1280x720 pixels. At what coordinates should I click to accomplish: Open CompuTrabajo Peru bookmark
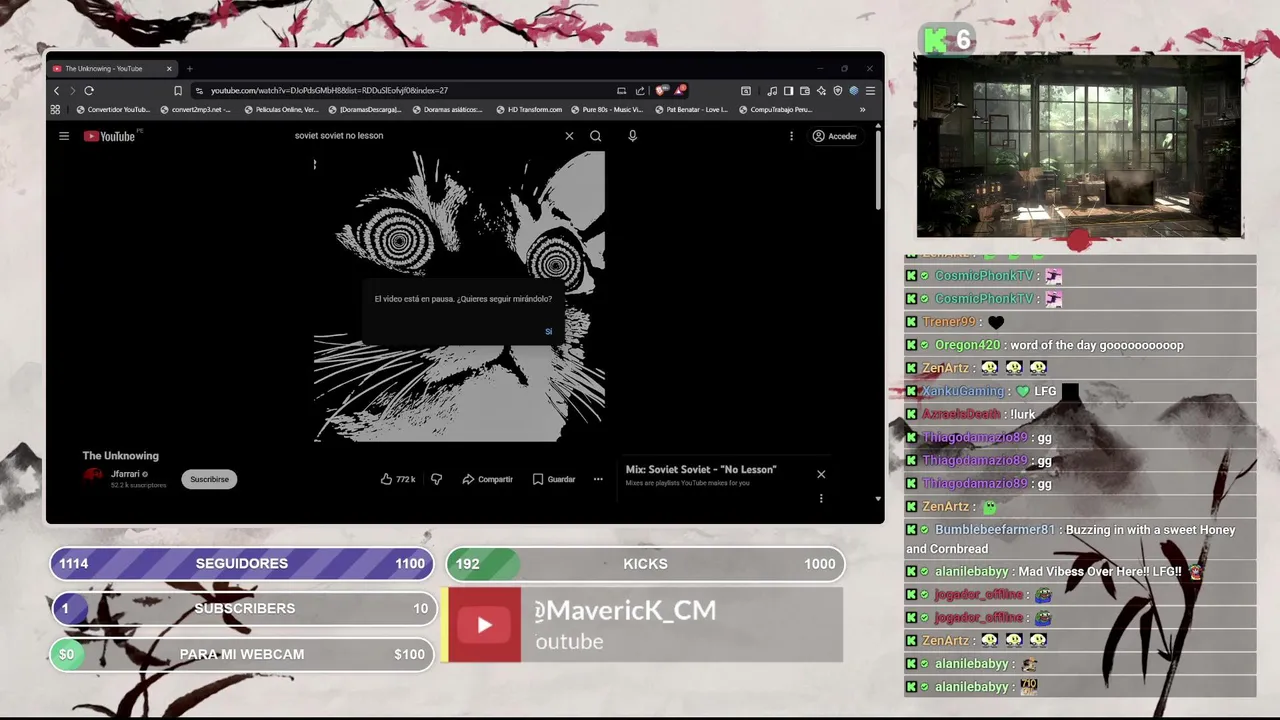775,109
